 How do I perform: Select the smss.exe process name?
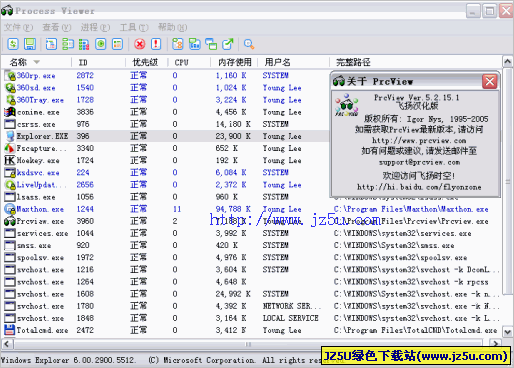[34, 245]
